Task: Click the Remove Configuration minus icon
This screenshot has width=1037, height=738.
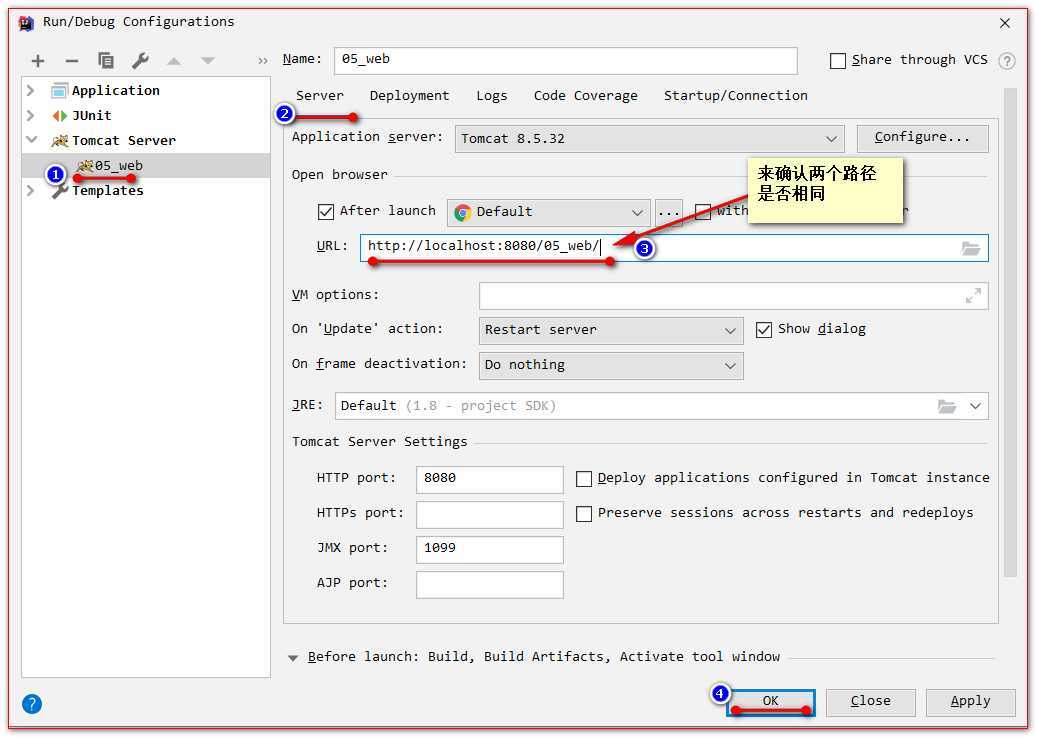Action: click(x=72, y=61)
